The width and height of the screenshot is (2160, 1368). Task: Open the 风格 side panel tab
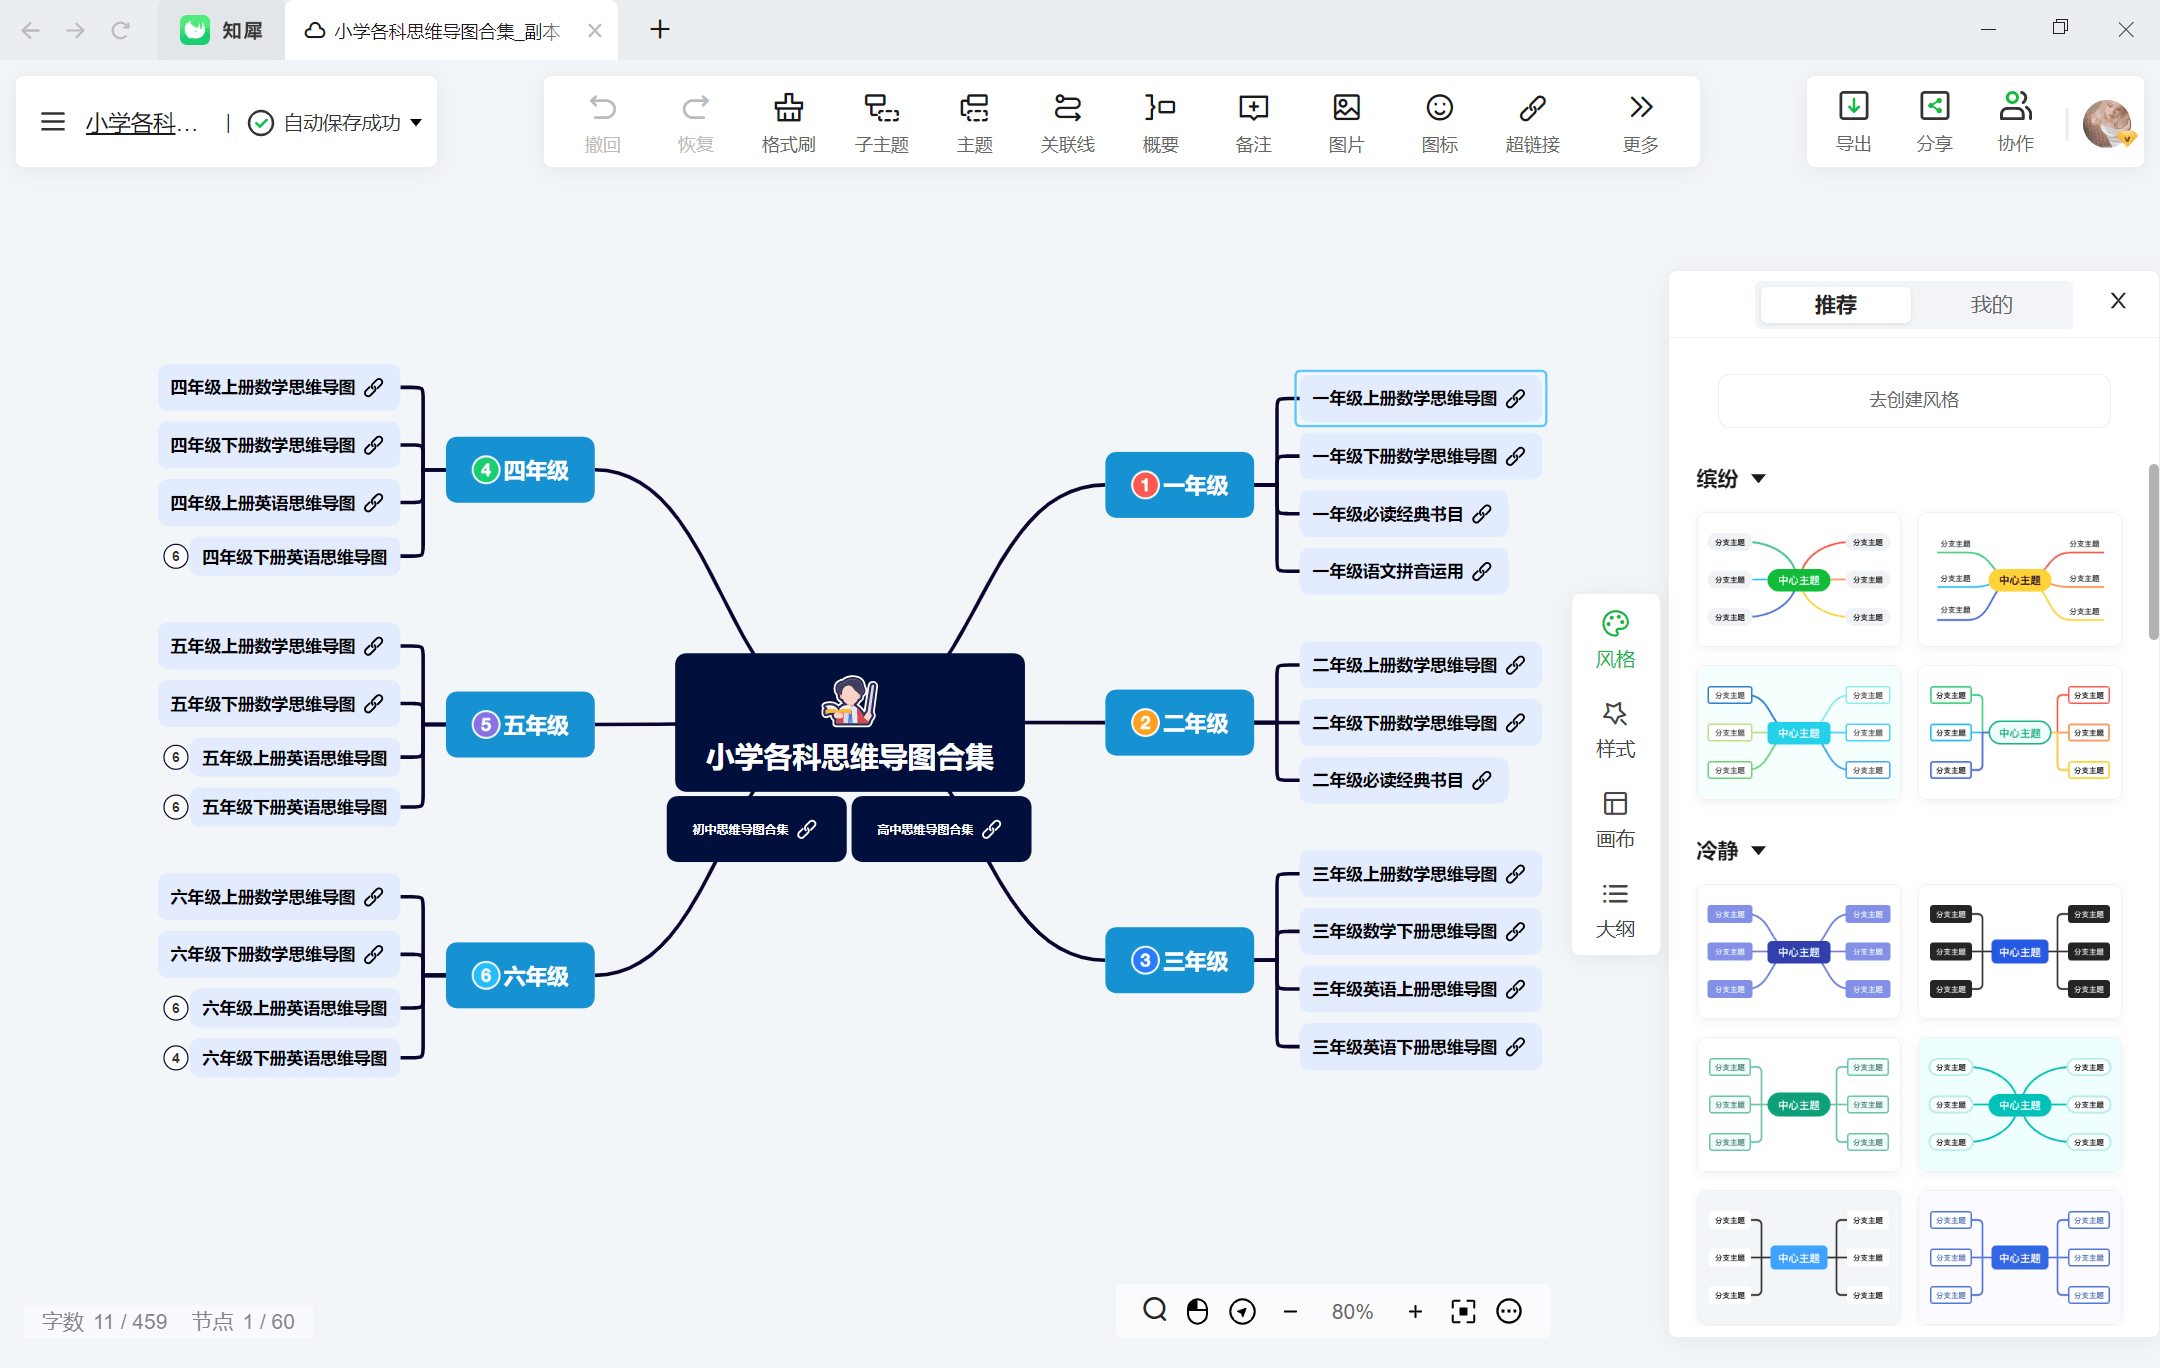pos(1615,640)
